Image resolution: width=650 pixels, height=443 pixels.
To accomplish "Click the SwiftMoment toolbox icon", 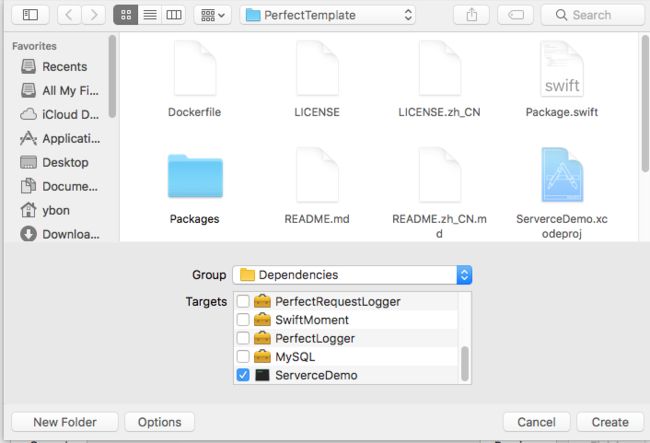I will (262, 320).
